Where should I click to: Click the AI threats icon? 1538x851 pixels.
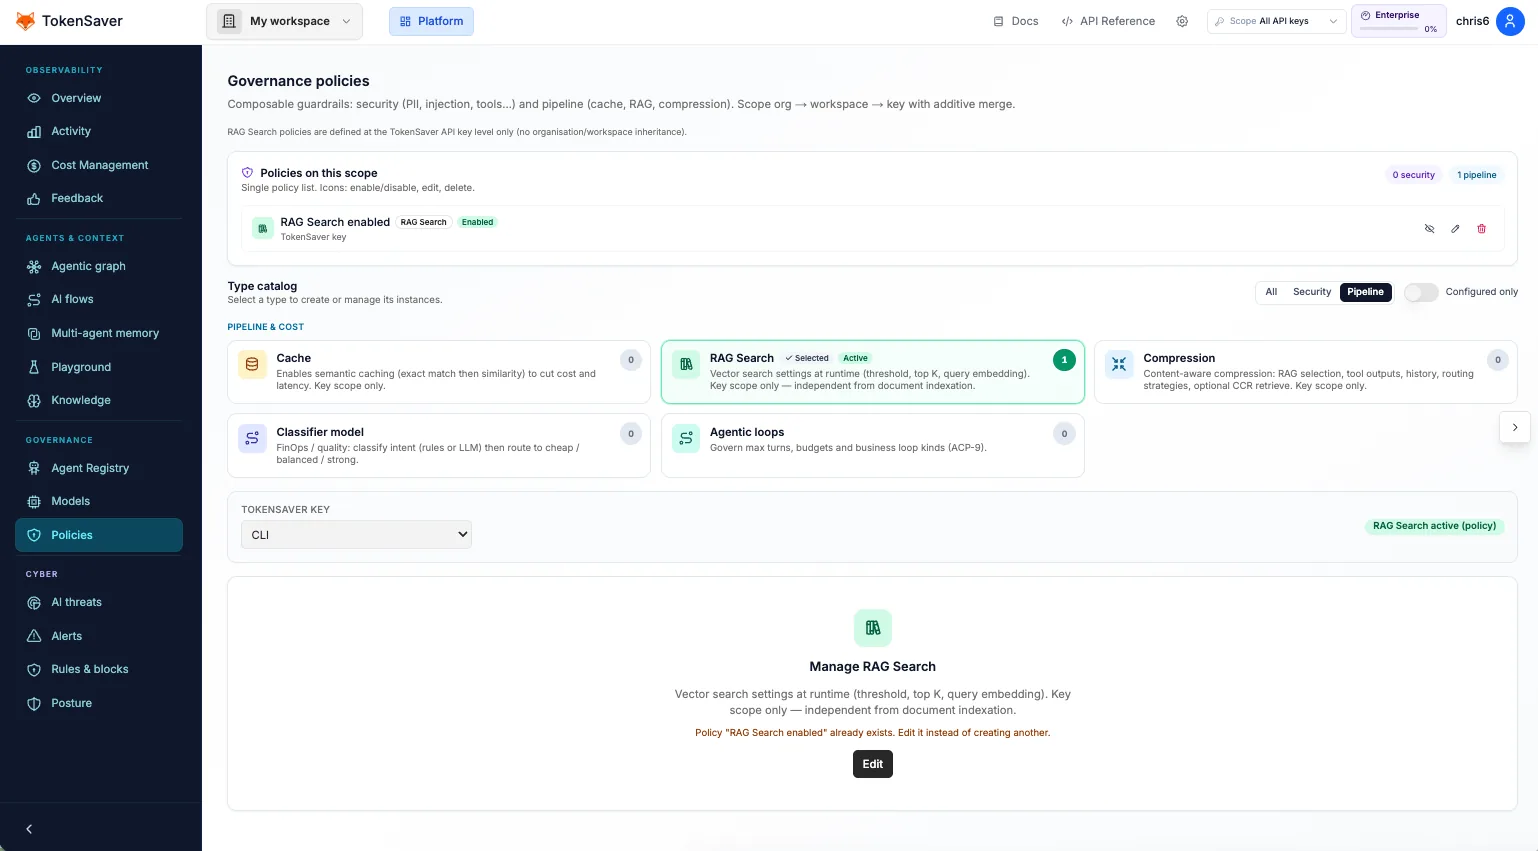coord(34,602)
